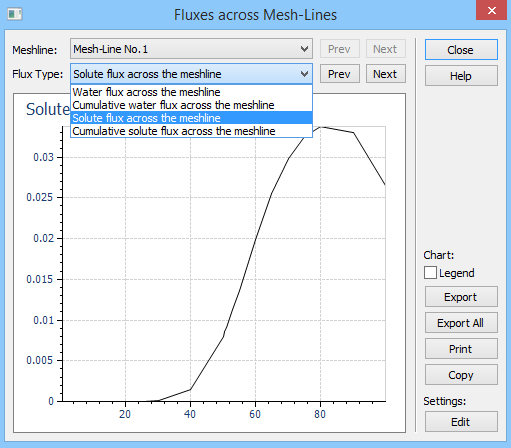Open Help for this dialog
Viewport: 511px width, 448px height.
click(461, 76)
